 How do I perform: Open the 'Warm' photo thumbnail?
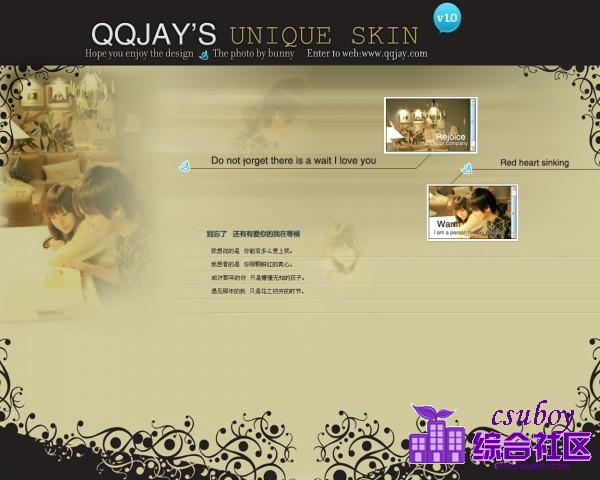tap(471, 212)
